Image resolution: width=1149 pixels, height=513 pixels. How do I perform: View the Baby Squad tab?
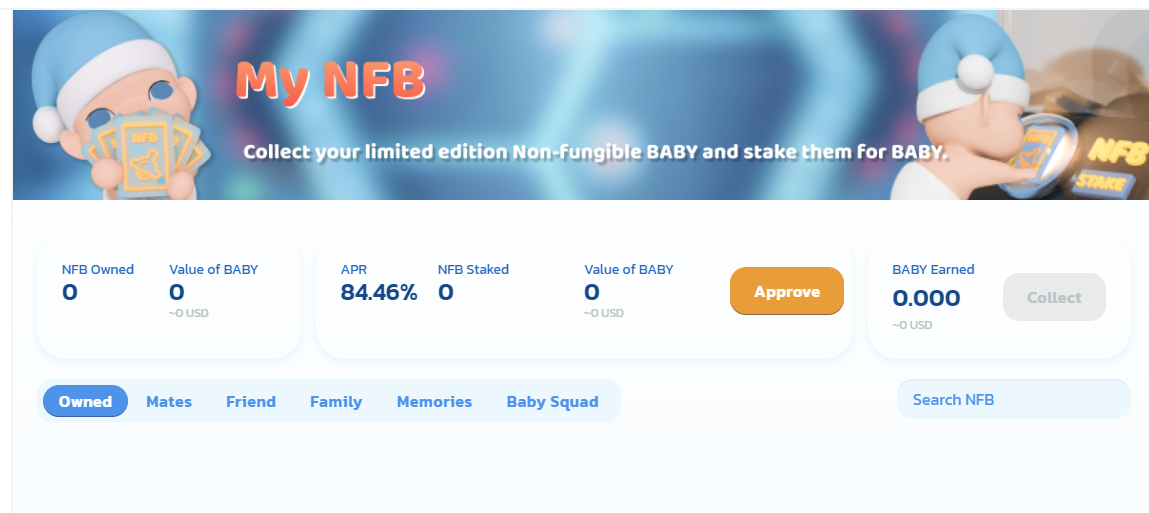tap(553, 402)
